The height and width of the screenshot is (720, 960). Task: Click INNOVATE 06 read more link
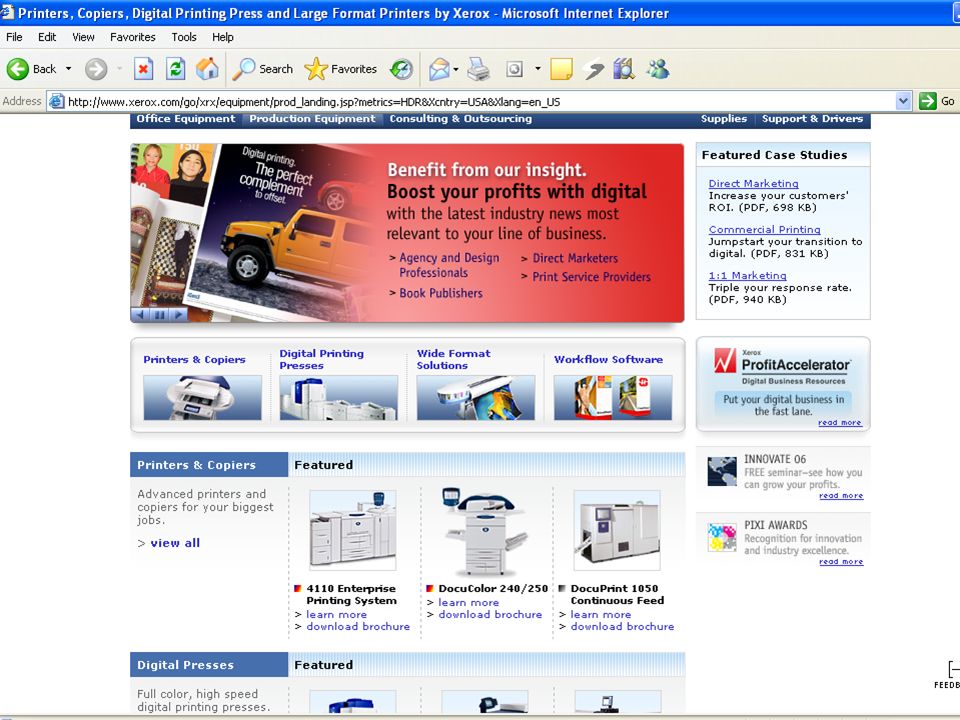click(841, 496)
